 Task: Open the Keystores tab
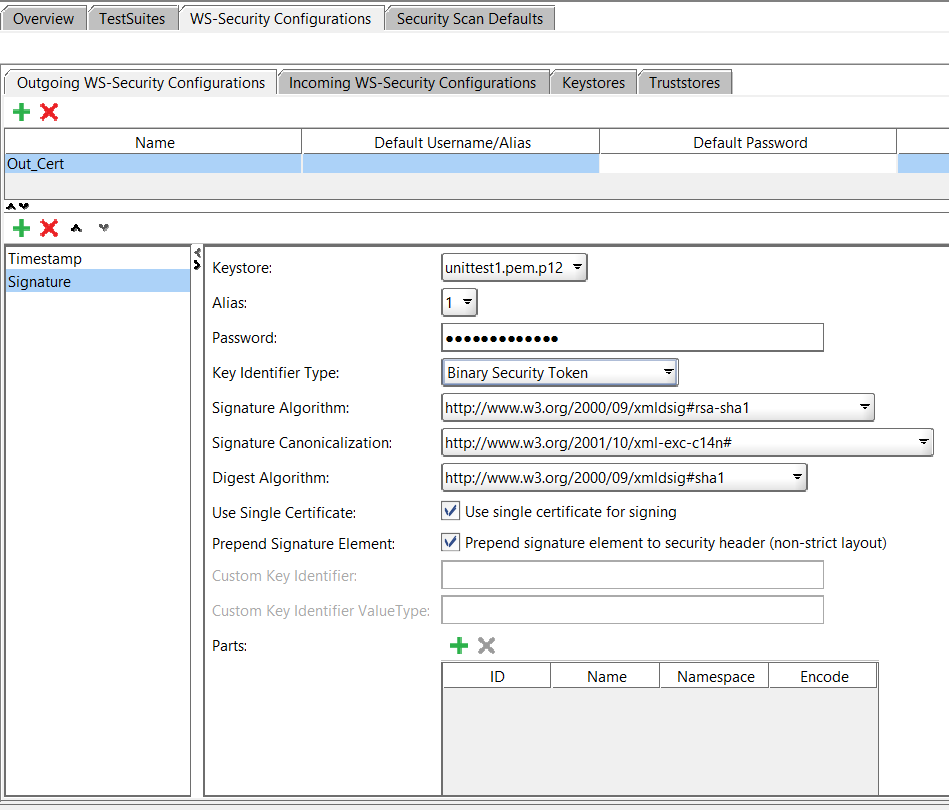[593, 83]
